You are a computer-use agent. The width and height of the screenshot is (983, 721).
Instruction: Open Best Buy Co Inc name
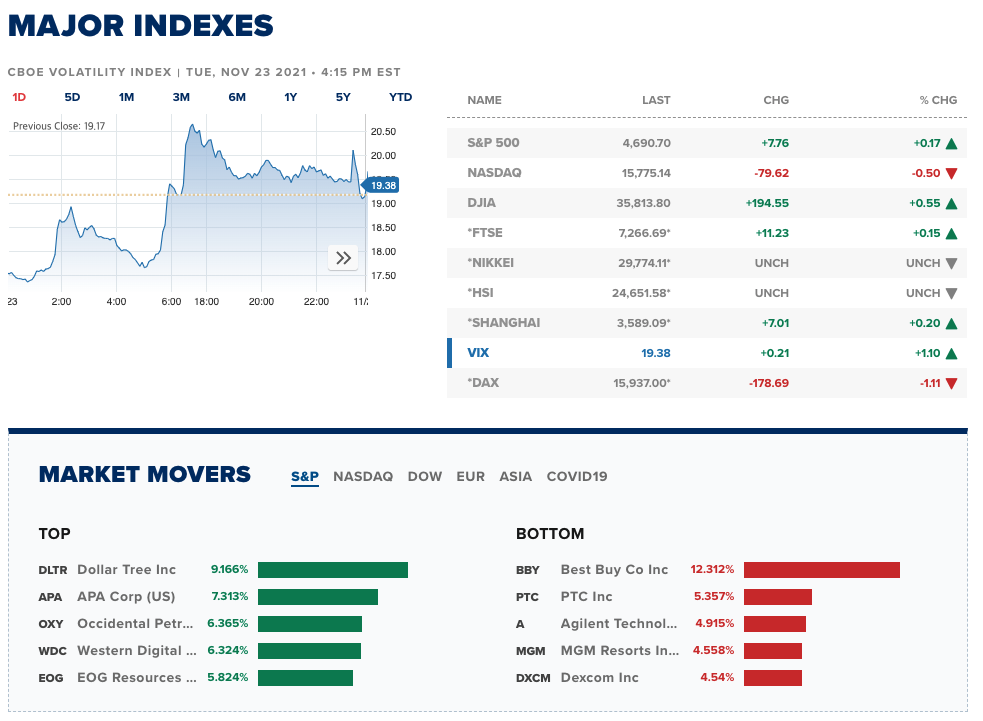pos(614,570)
